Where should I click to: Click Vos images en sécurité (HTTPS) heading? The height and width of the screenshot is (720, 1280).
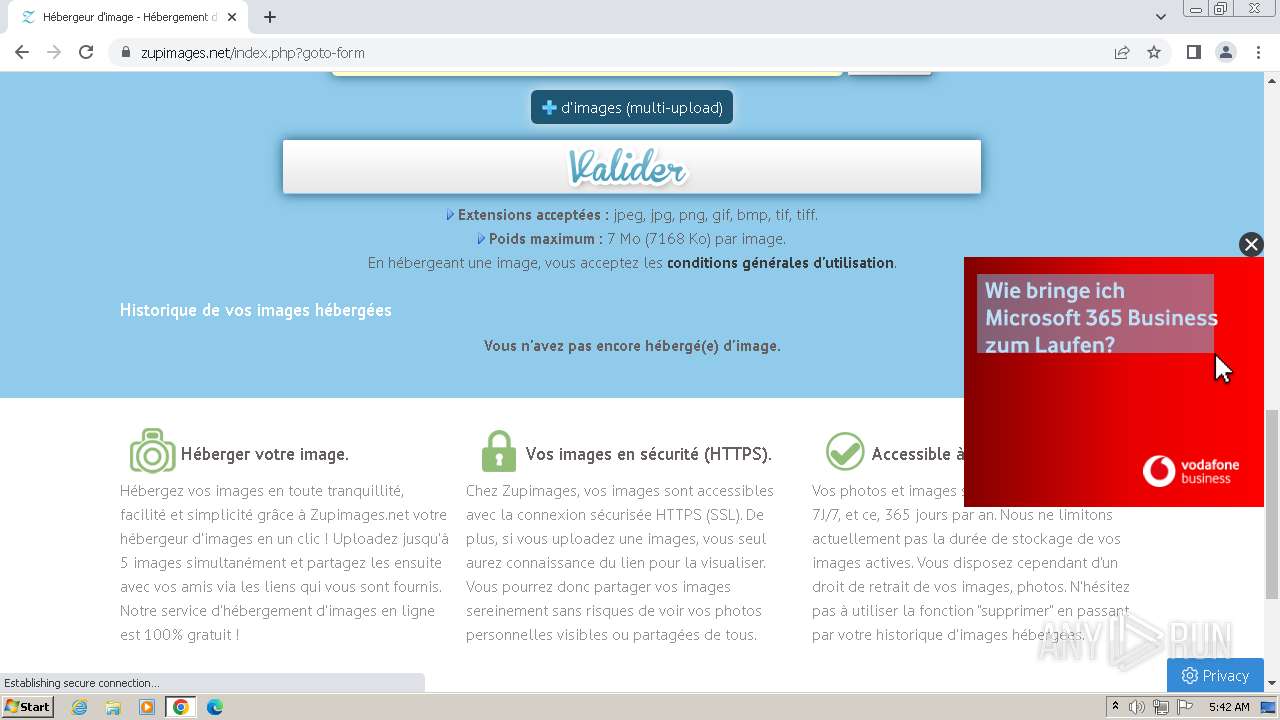coord(649,454)
